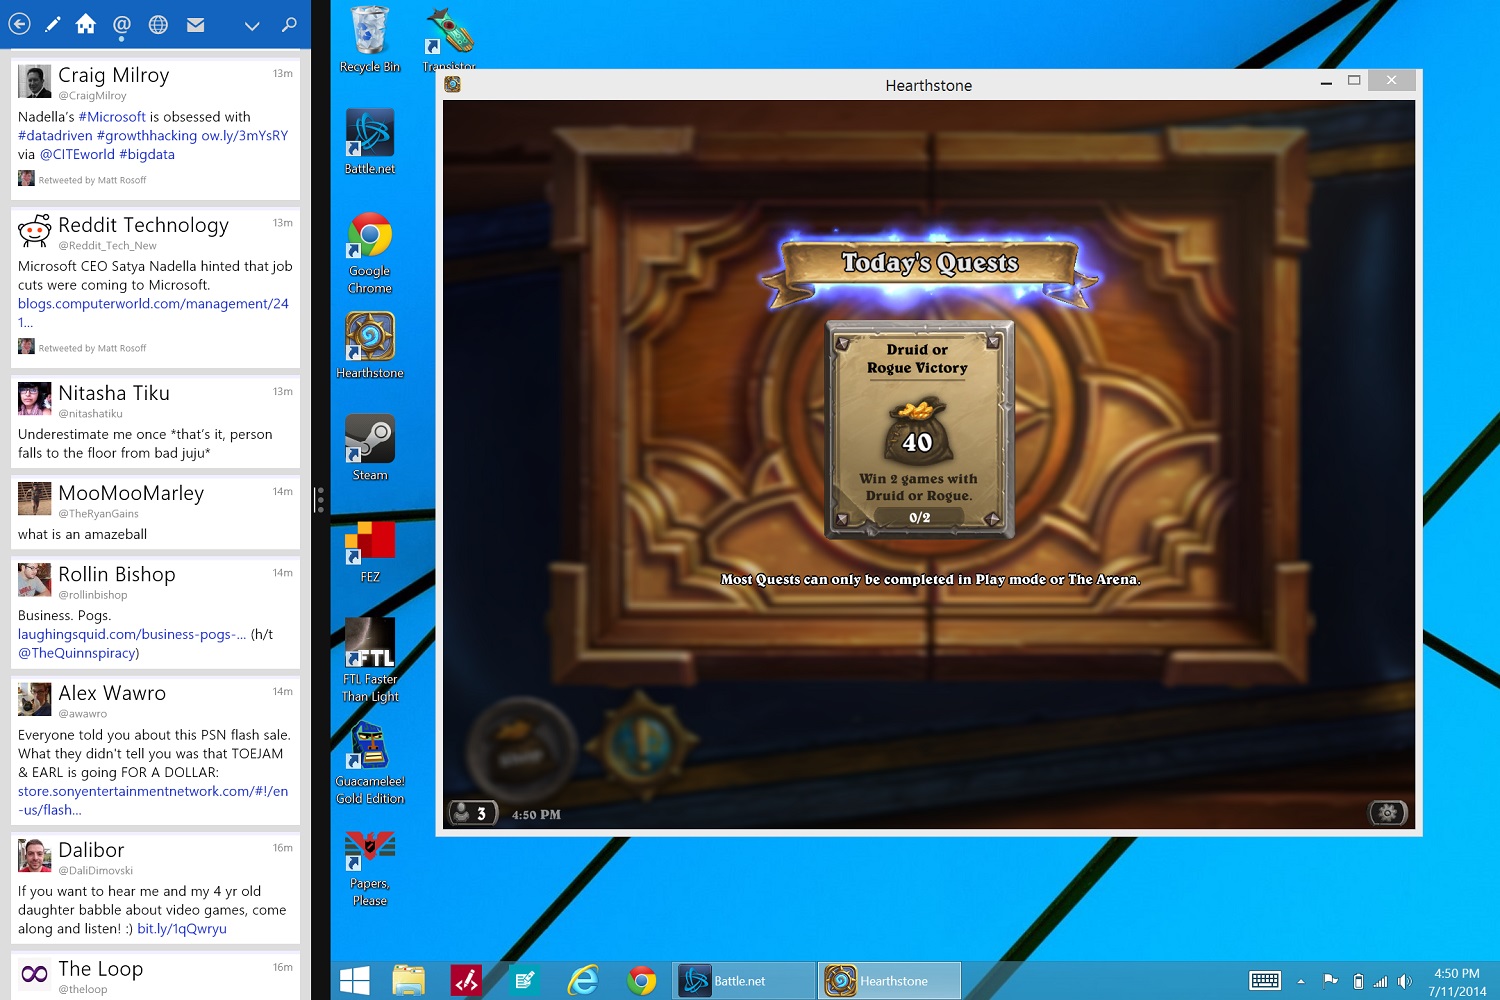
Task: Open The Loop's profile avatar
Action: 34,974
